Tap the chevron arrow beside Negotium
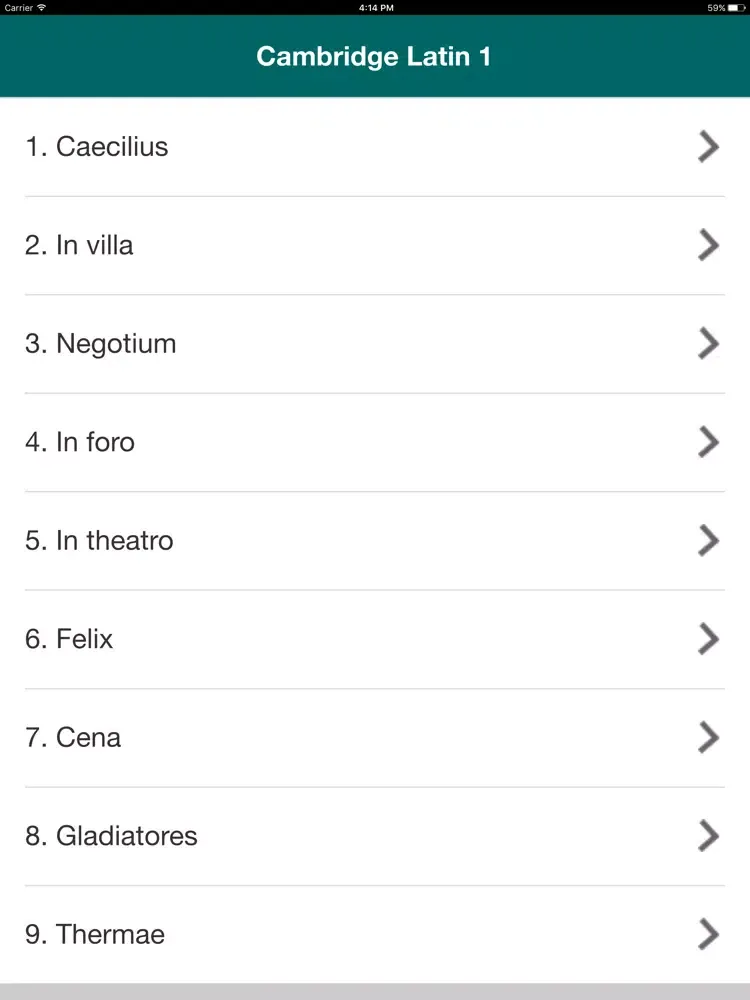Screen dimensions: 750x1000 708,344
